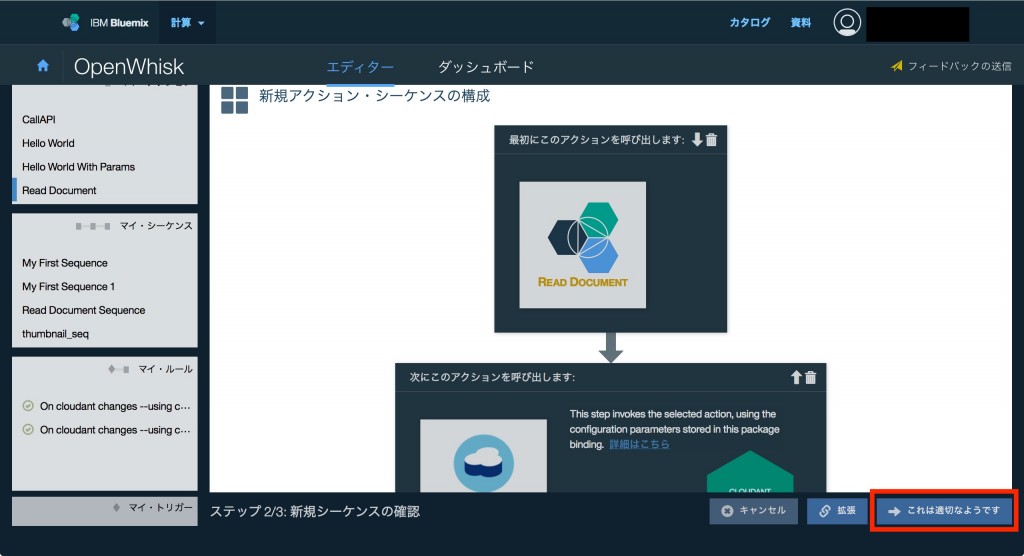Click the 拡張 button
1024x556 pixels.
(838, 511)
